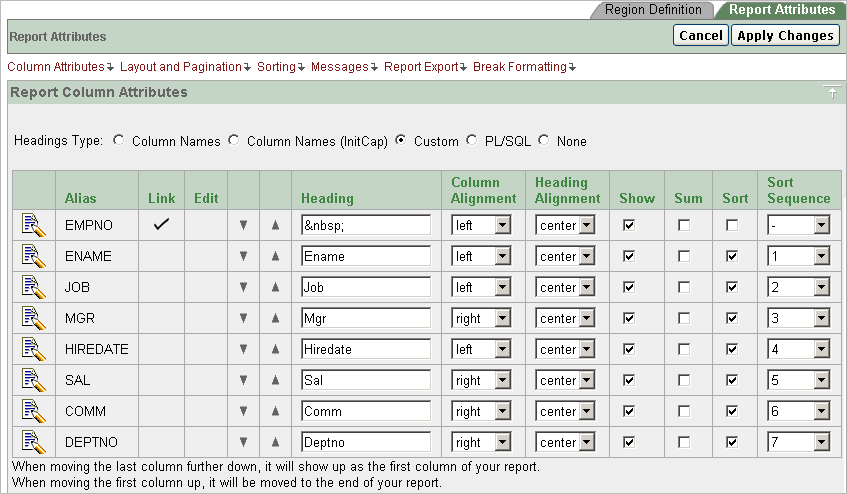This screenshot has height=494, width=847.
Task: Open the SAL column edit icon
Action: point(33,380)
